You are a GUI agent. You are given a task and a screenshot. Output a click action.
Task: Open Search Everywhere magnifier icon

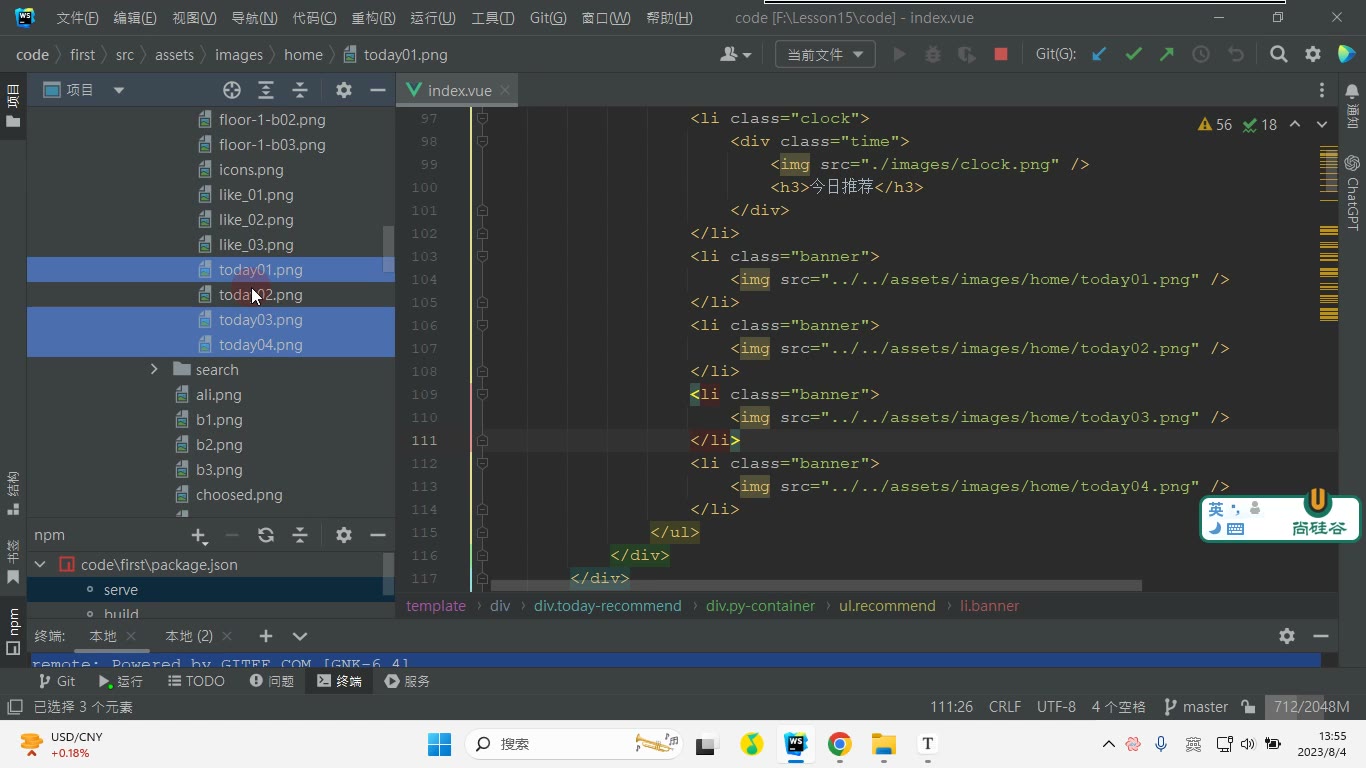tap(1278, 55)
